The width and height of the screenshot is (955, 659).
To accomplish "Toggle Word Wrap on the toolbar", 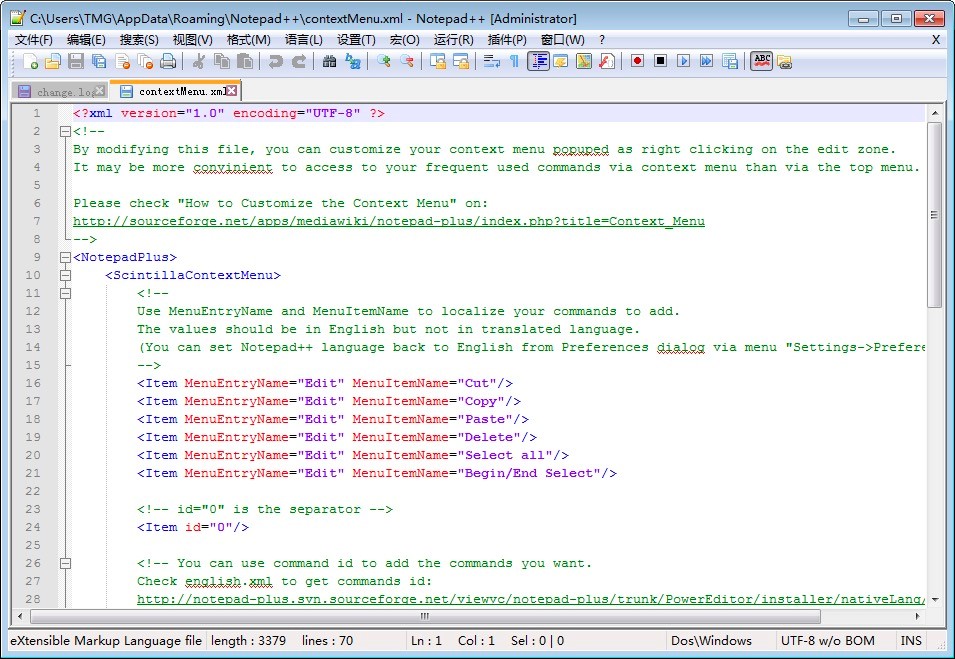I will tap(491, 62).
